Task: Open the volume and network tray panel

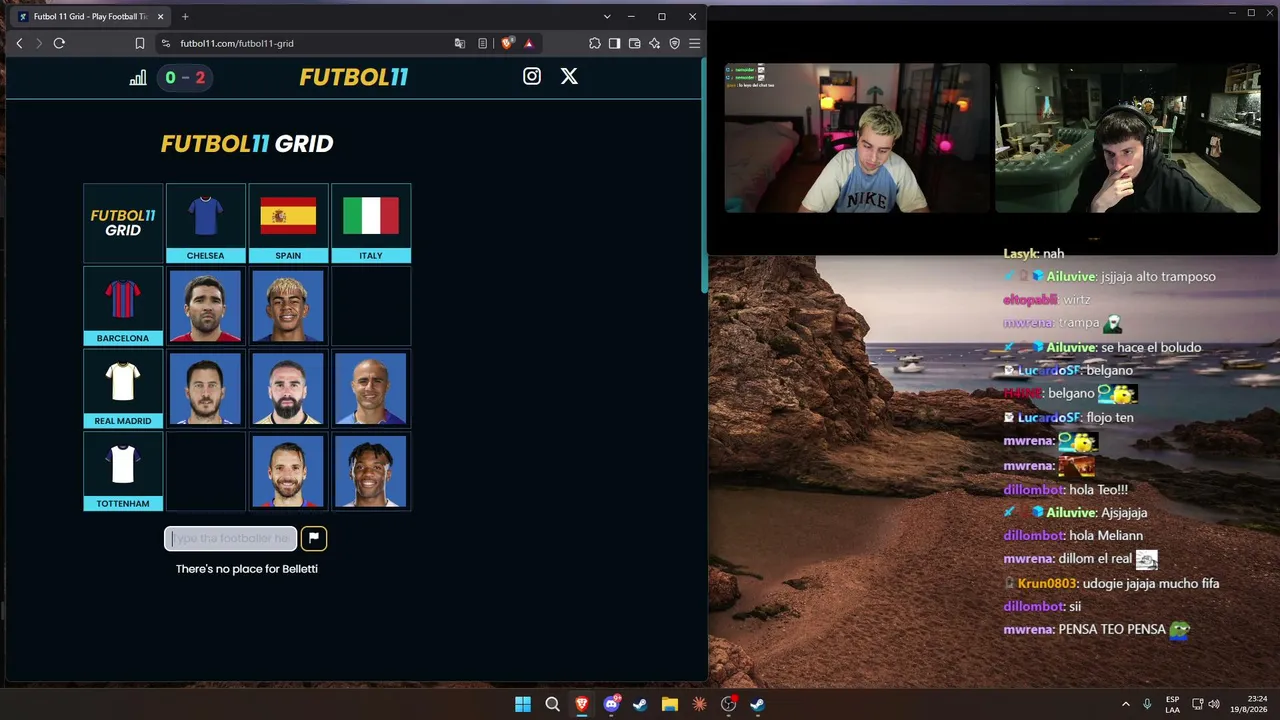Action: point(1206,704)
